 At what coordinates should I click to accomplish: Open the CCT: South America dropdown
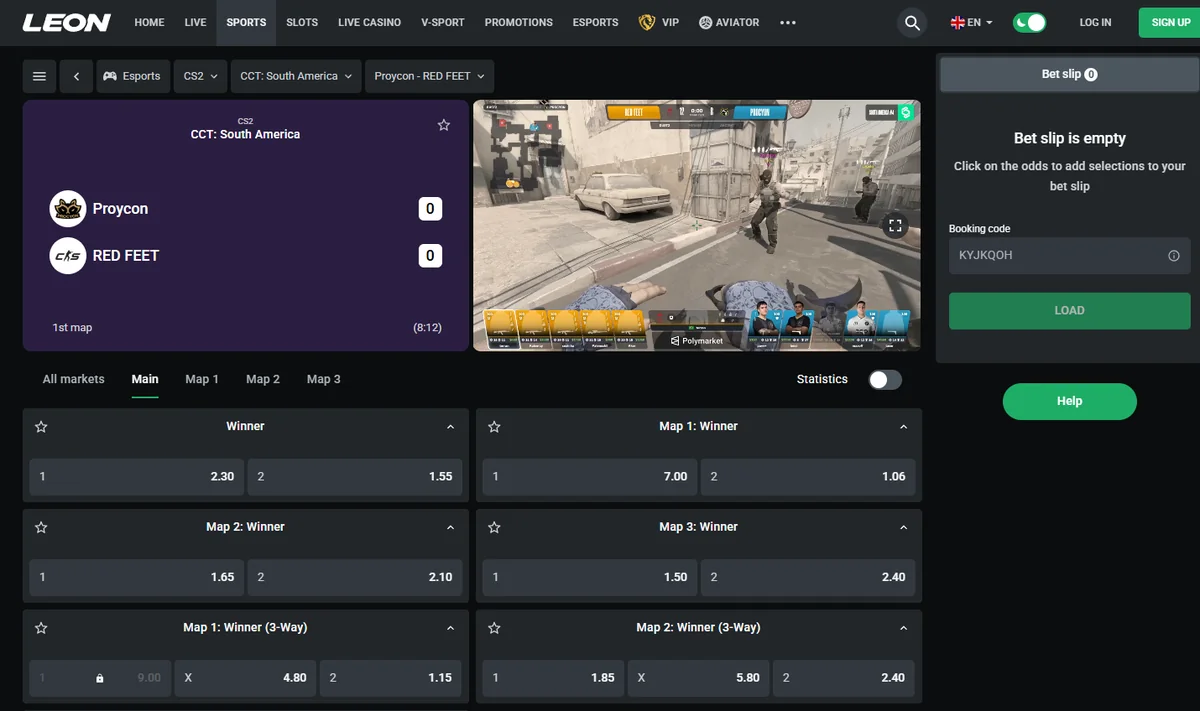pos(297,76)
